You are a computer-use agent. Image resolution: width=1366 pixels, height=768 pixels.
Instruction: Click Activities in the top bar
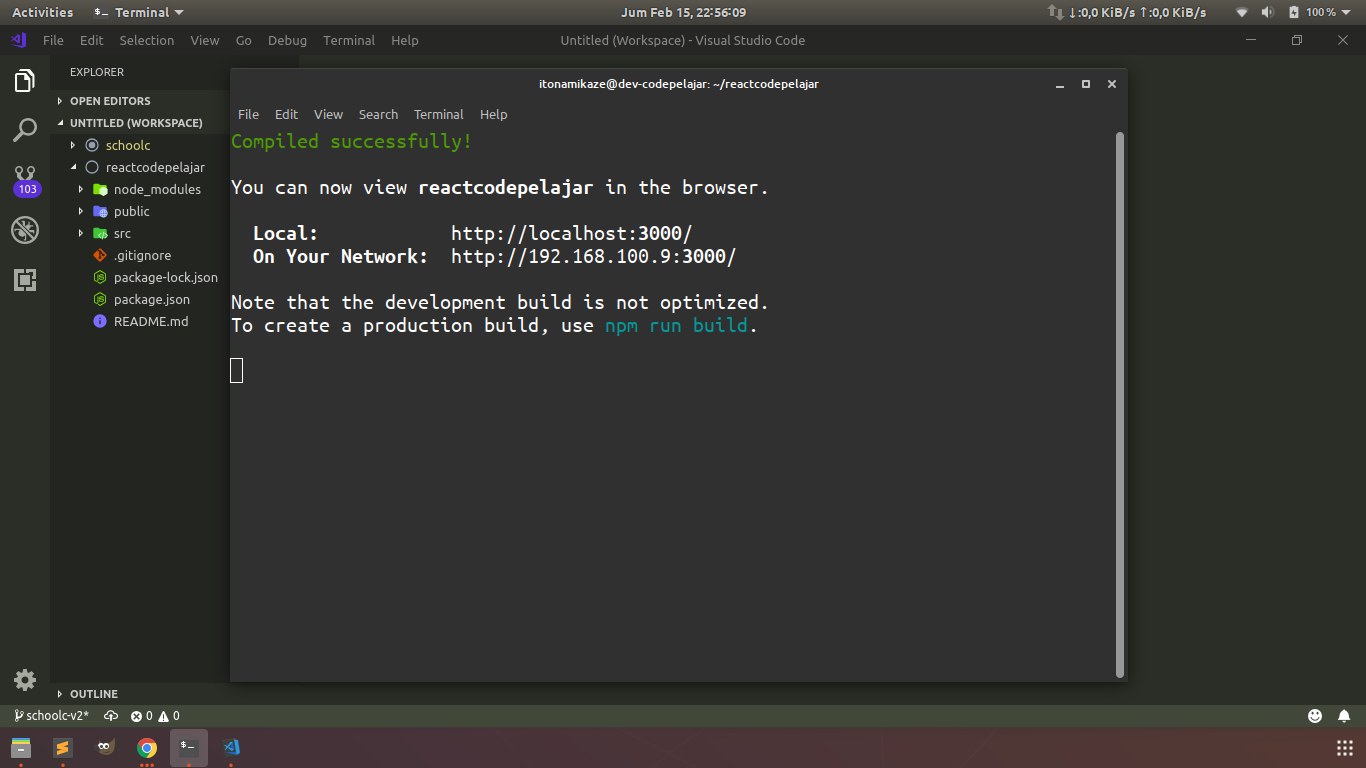click(x=42, y=12)
